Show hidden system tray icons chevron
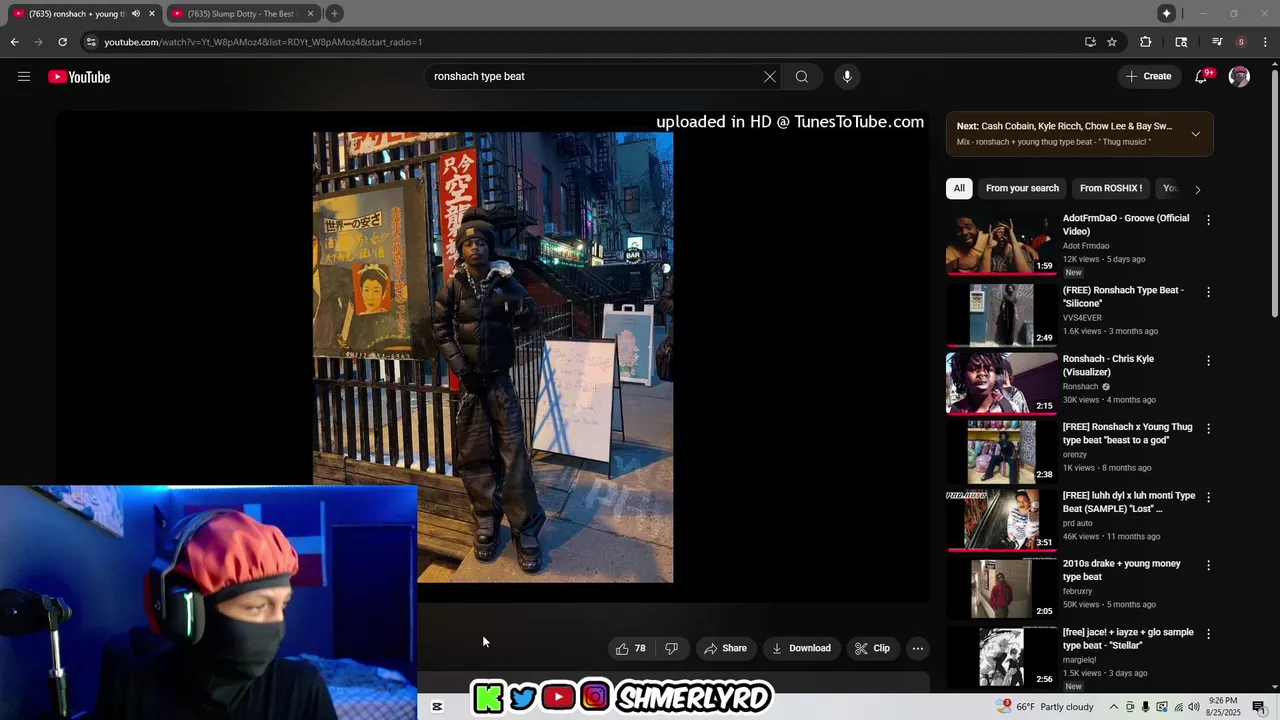 pyautogui.click(x=1114, y=707)
